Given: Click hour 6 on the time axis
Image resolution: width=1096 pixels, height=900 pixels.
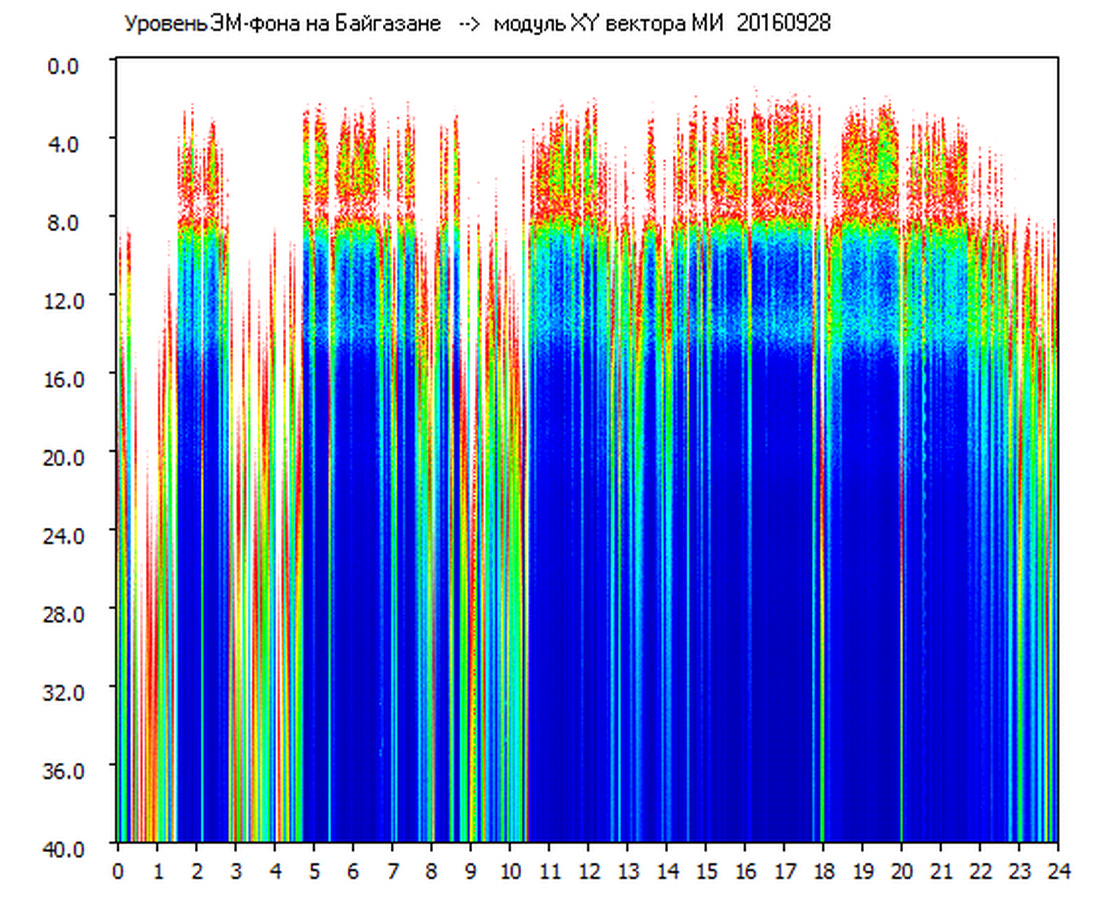Looking at the screenshot, I should tap(352, 871).
